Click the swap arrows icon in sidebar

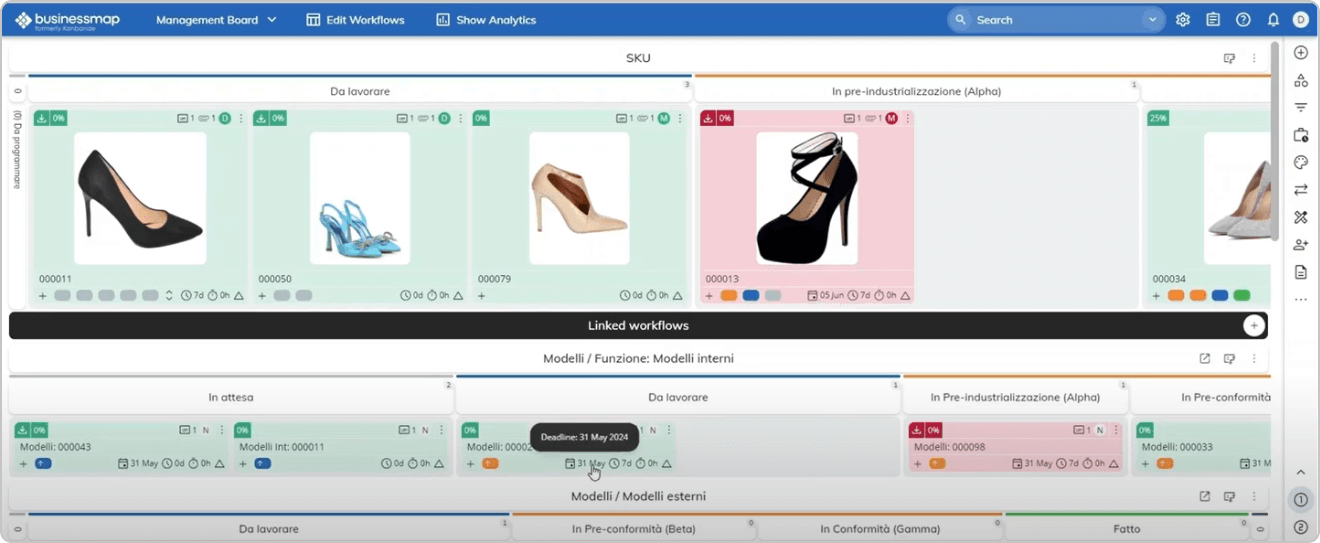click(1301, 190)
